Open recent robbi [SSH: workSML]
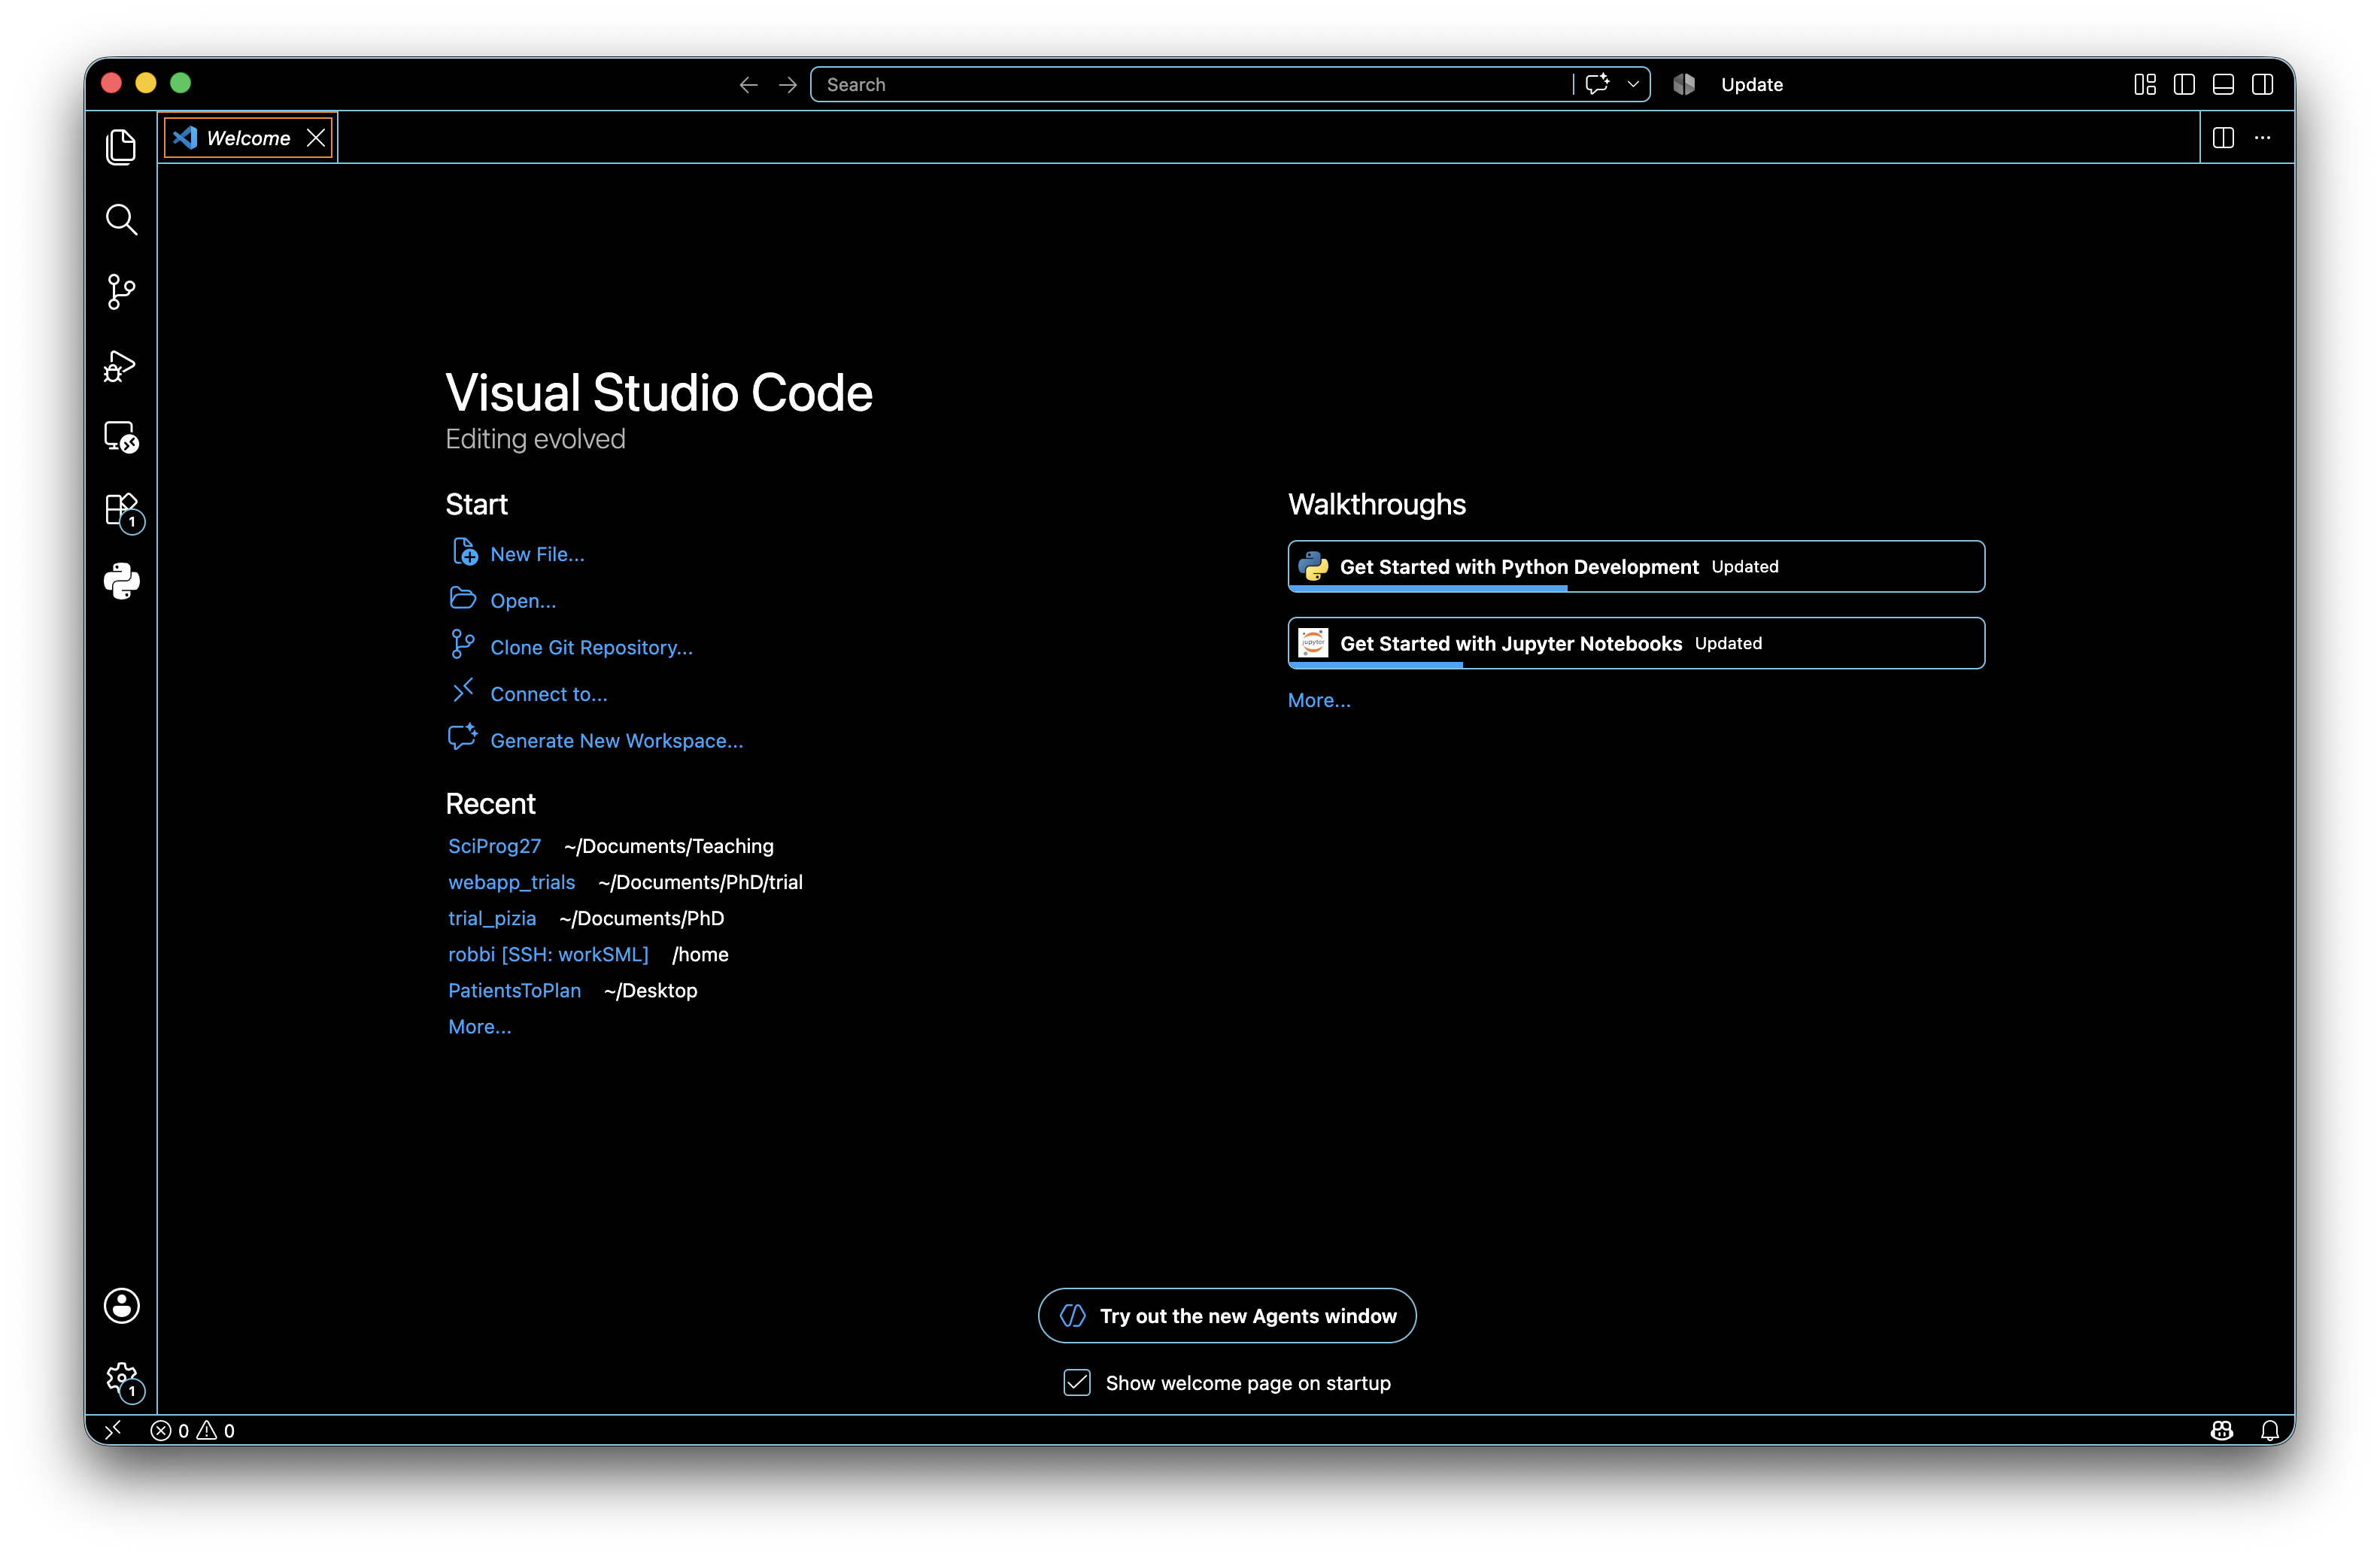Viewport: 2380px width, 1557px height. tap(548, 954)
